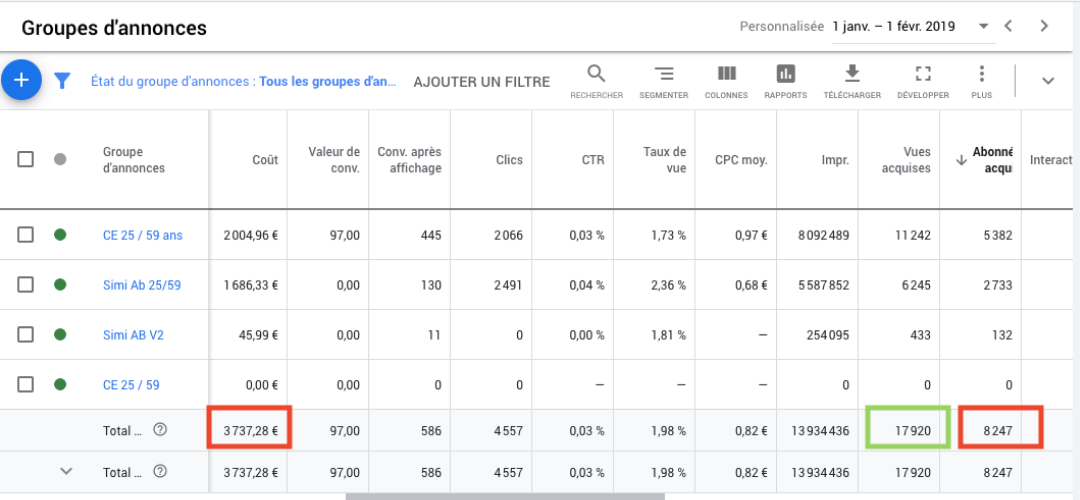This screenshot has width=1080, height=500.
Task: Click AJOUTER UN FILTRE
Action: coord(481,81)
